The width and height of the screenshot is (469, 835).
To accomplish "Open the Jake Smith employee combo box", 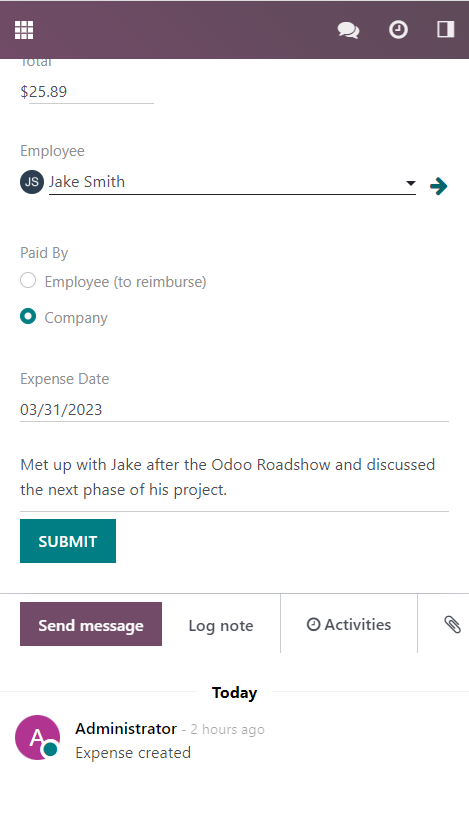I will pyautogui.click(x=232, y=182).
